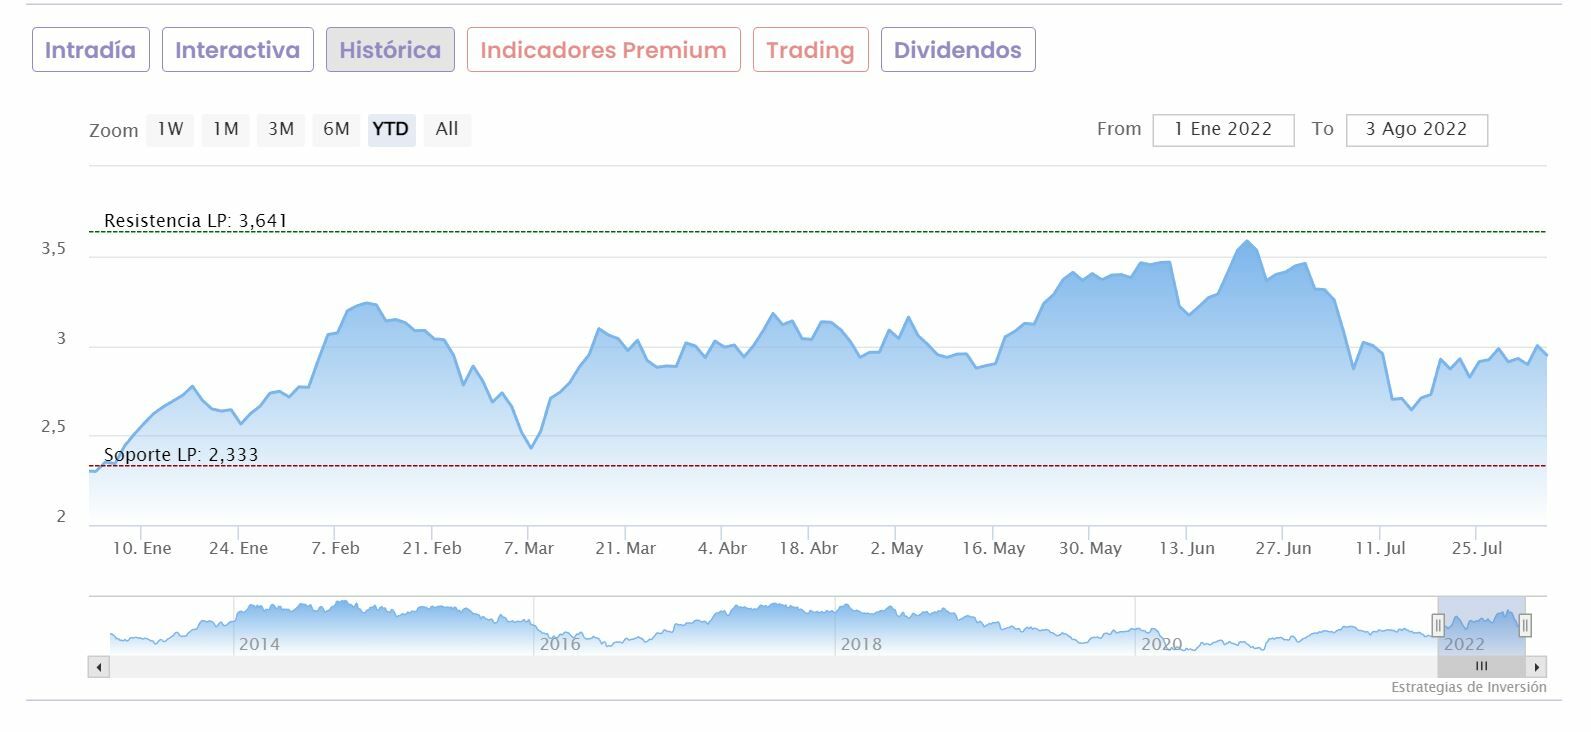
Task: Set zoom range to 1M
Action: 225,129
